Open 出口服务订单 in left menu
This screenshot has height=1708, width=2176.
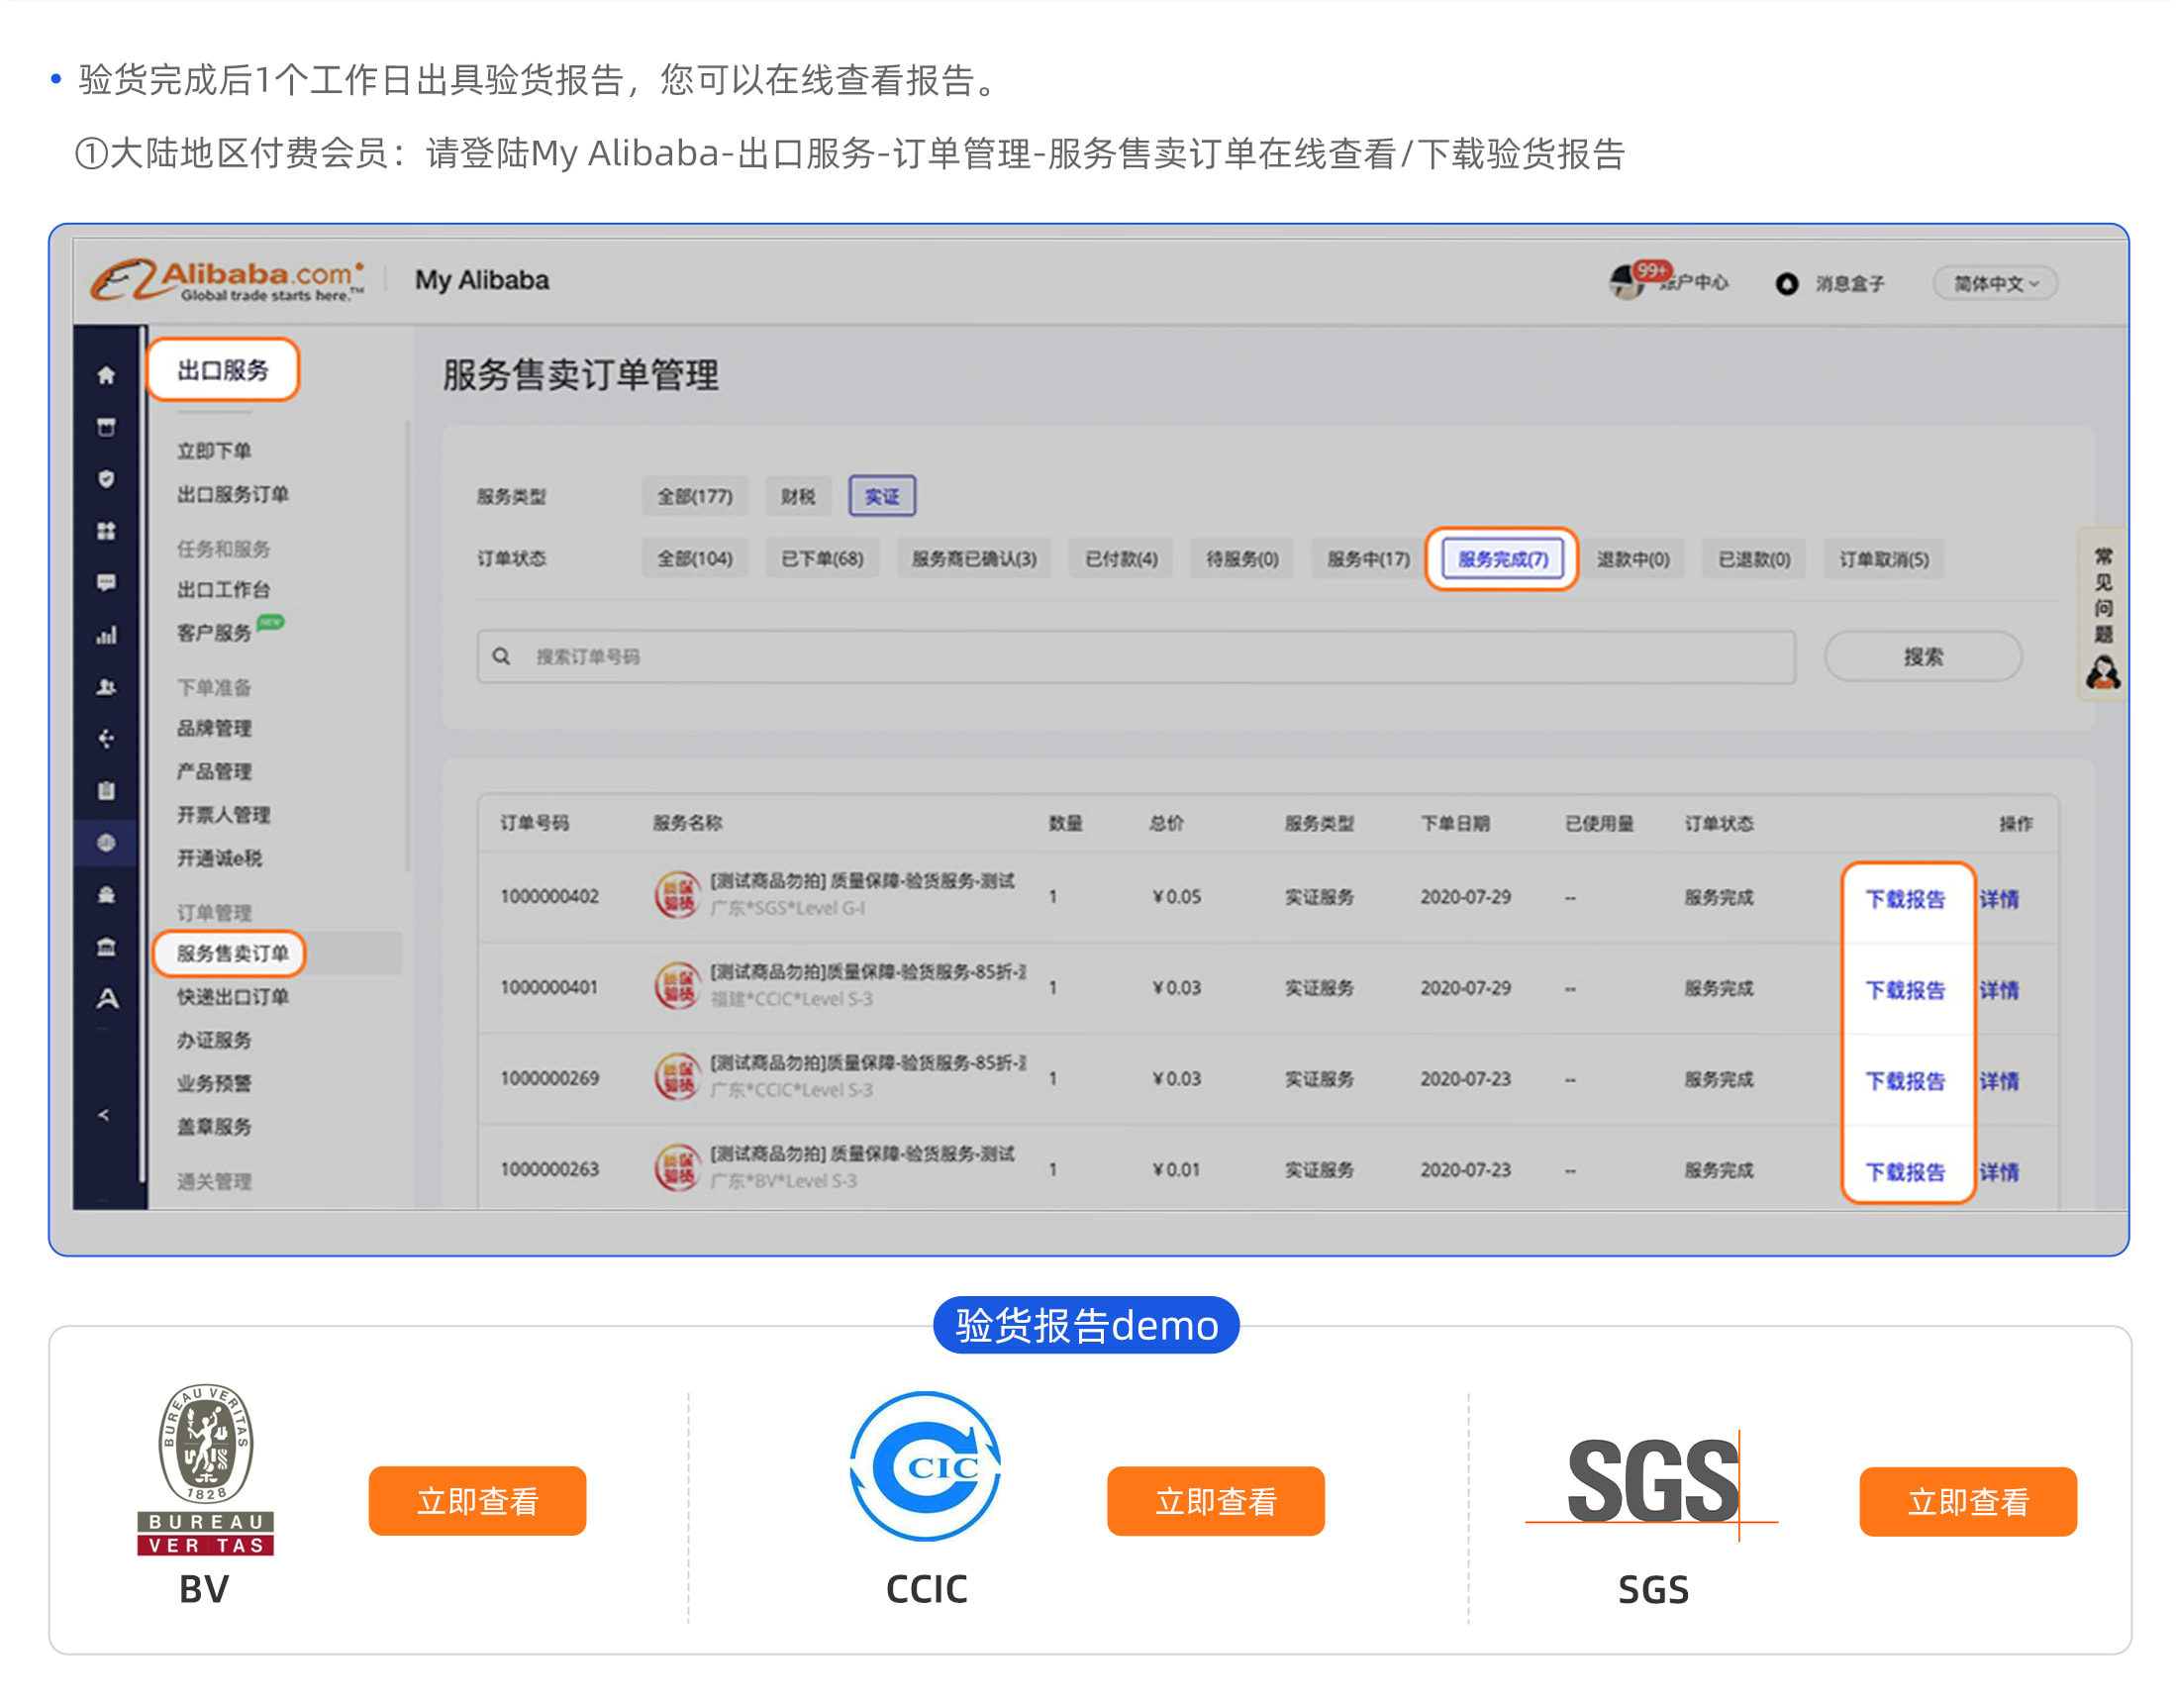coord(232,494)
